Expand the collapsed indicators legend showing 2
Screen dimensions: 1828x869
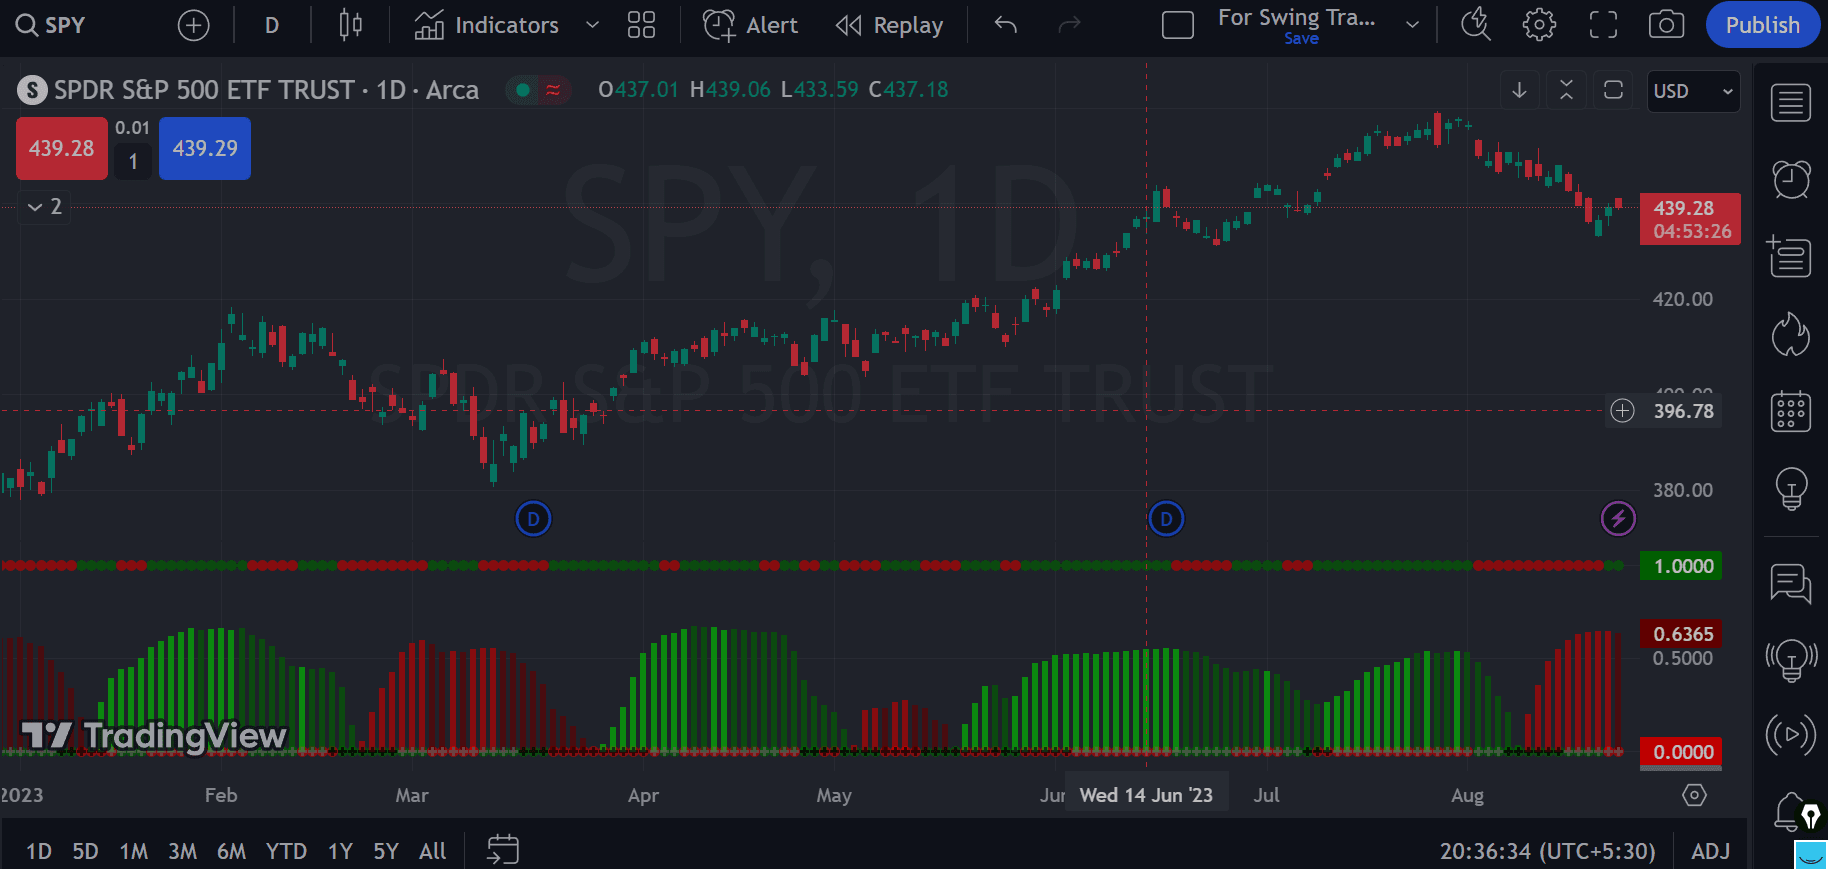pos(45,206)
